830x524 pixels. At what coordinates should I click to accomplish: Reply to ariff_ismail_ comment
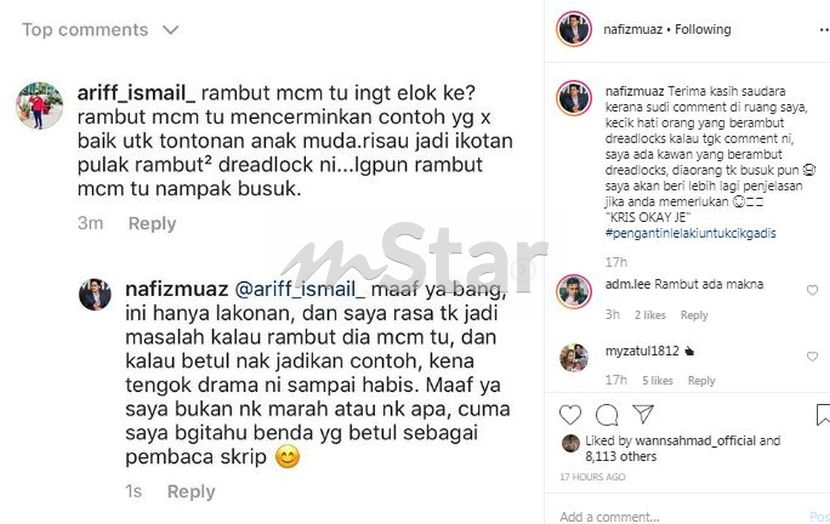click(x=152, y=223)
